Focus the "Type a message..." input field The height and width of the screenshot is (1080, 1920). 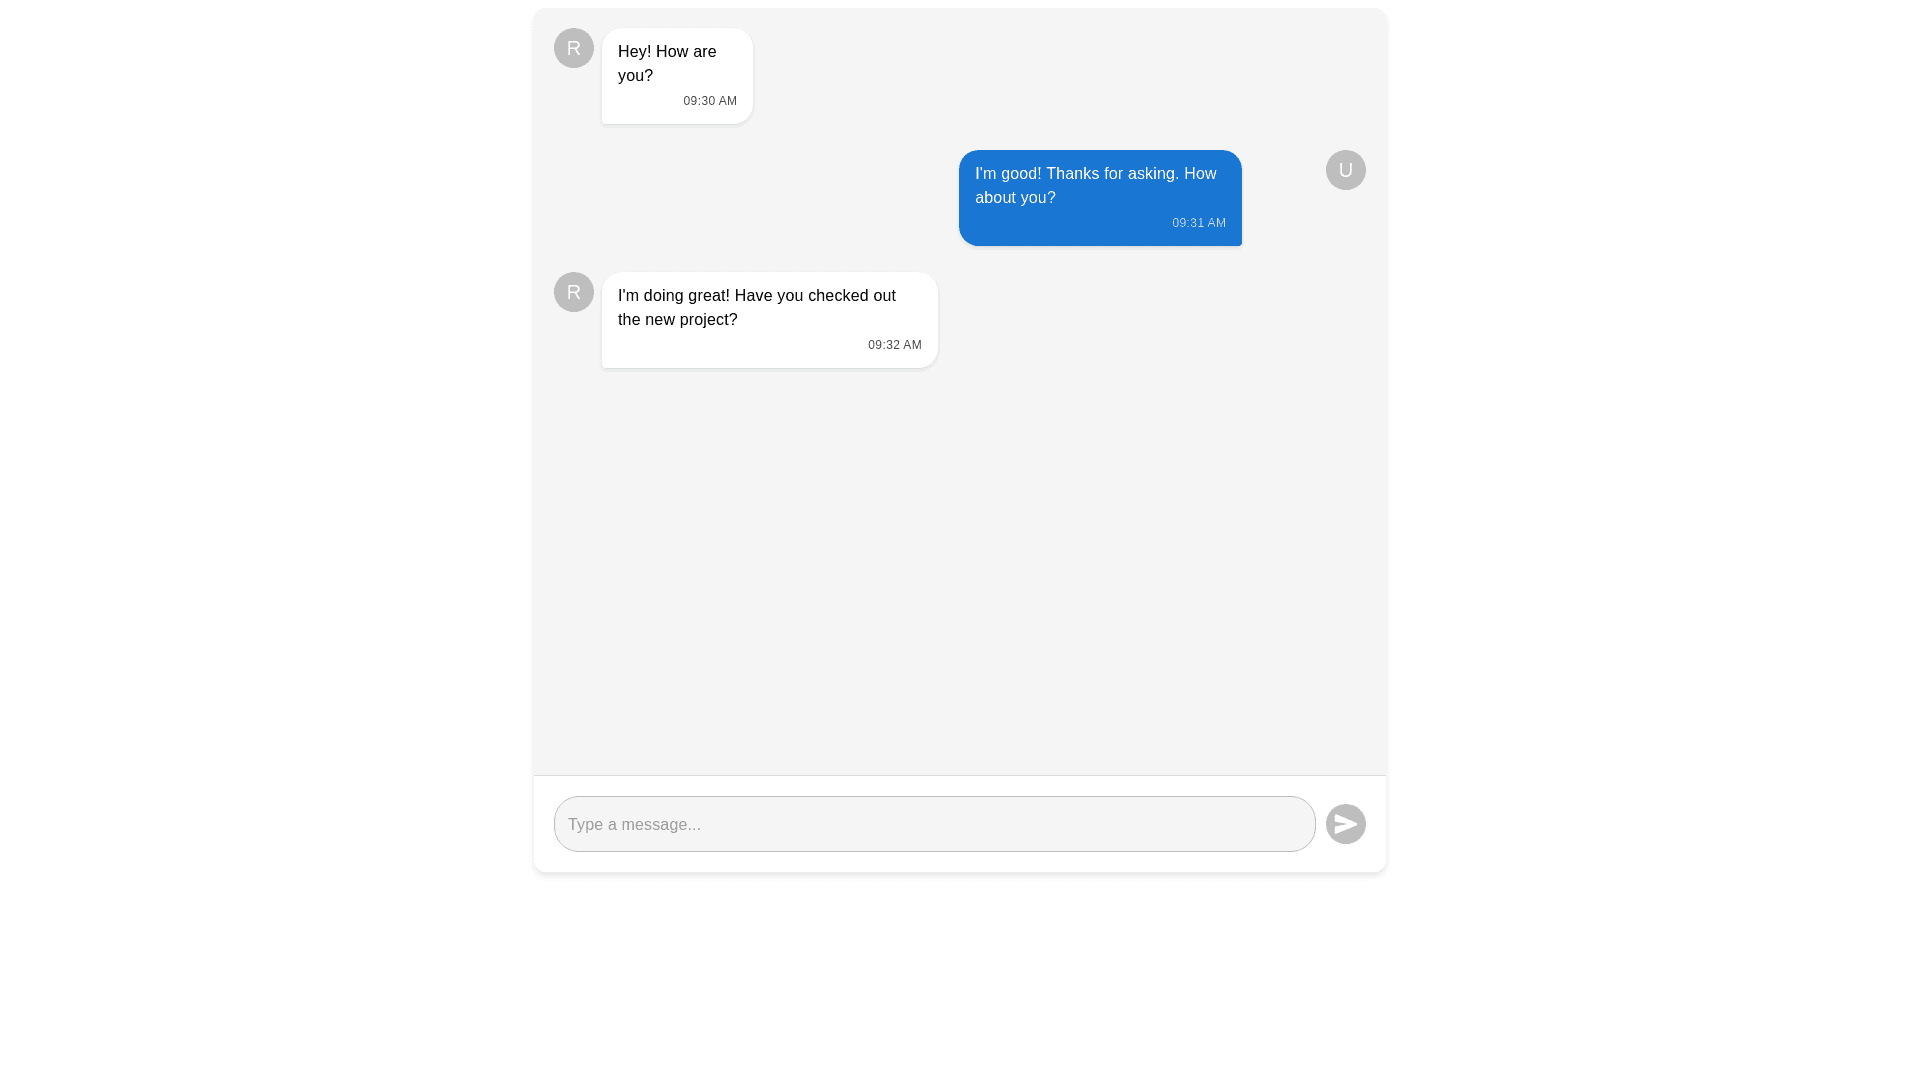[x=934, y=824]
